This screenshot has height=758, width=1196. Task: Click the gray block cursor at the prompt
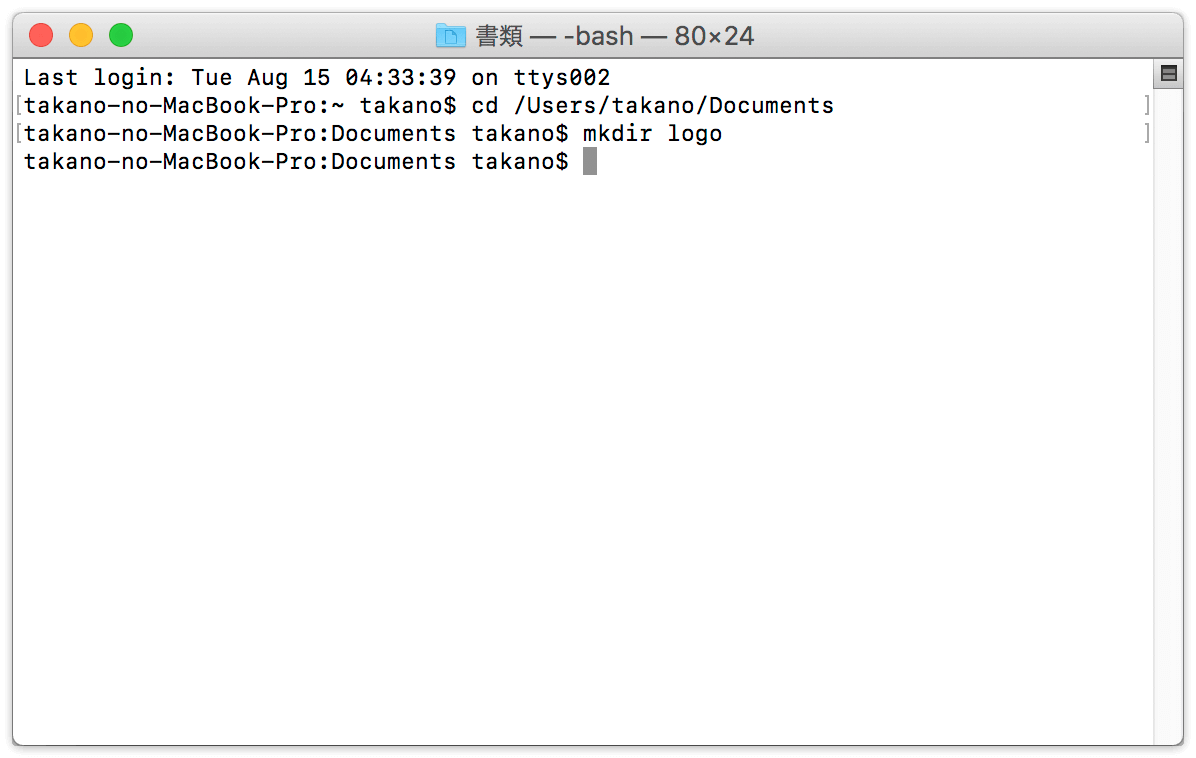point(590,162)
